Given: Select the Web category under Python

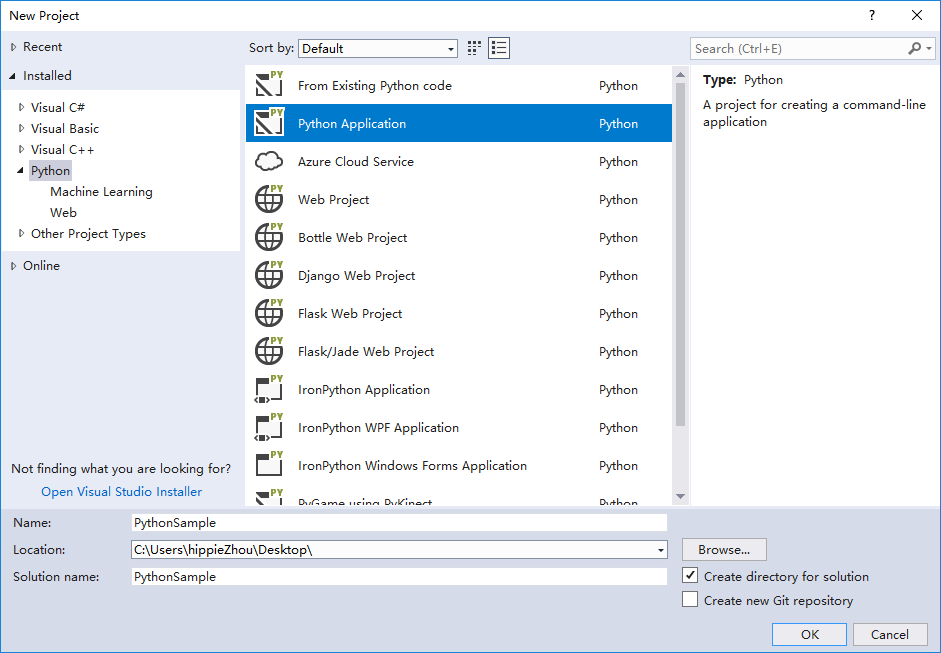Looking at the screenshot, I should pyautogui.click(x=63, y=212).
